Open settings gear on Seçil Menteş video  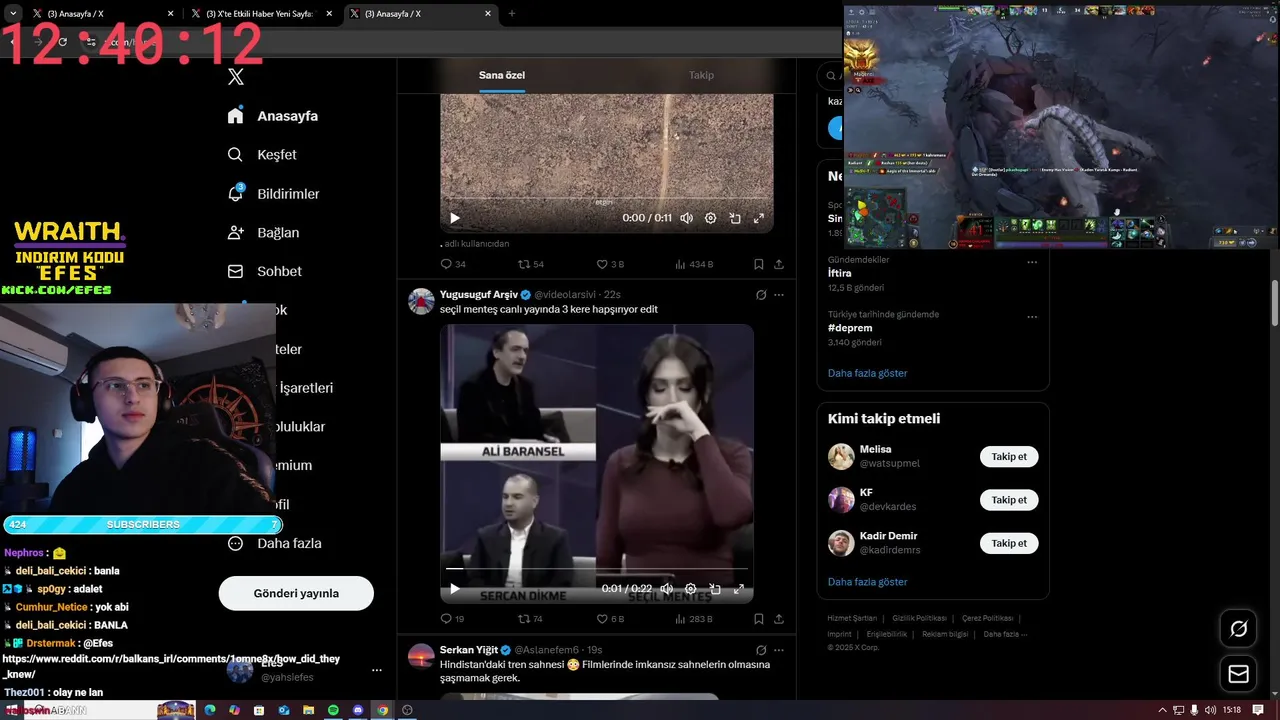coord(691,589)
